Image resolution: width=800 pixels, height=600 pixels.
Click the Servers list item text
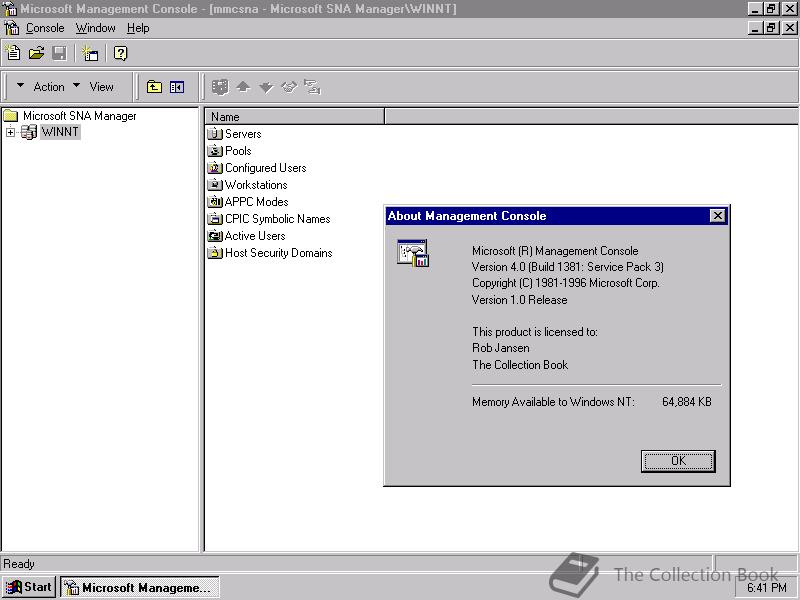(243, 134)
